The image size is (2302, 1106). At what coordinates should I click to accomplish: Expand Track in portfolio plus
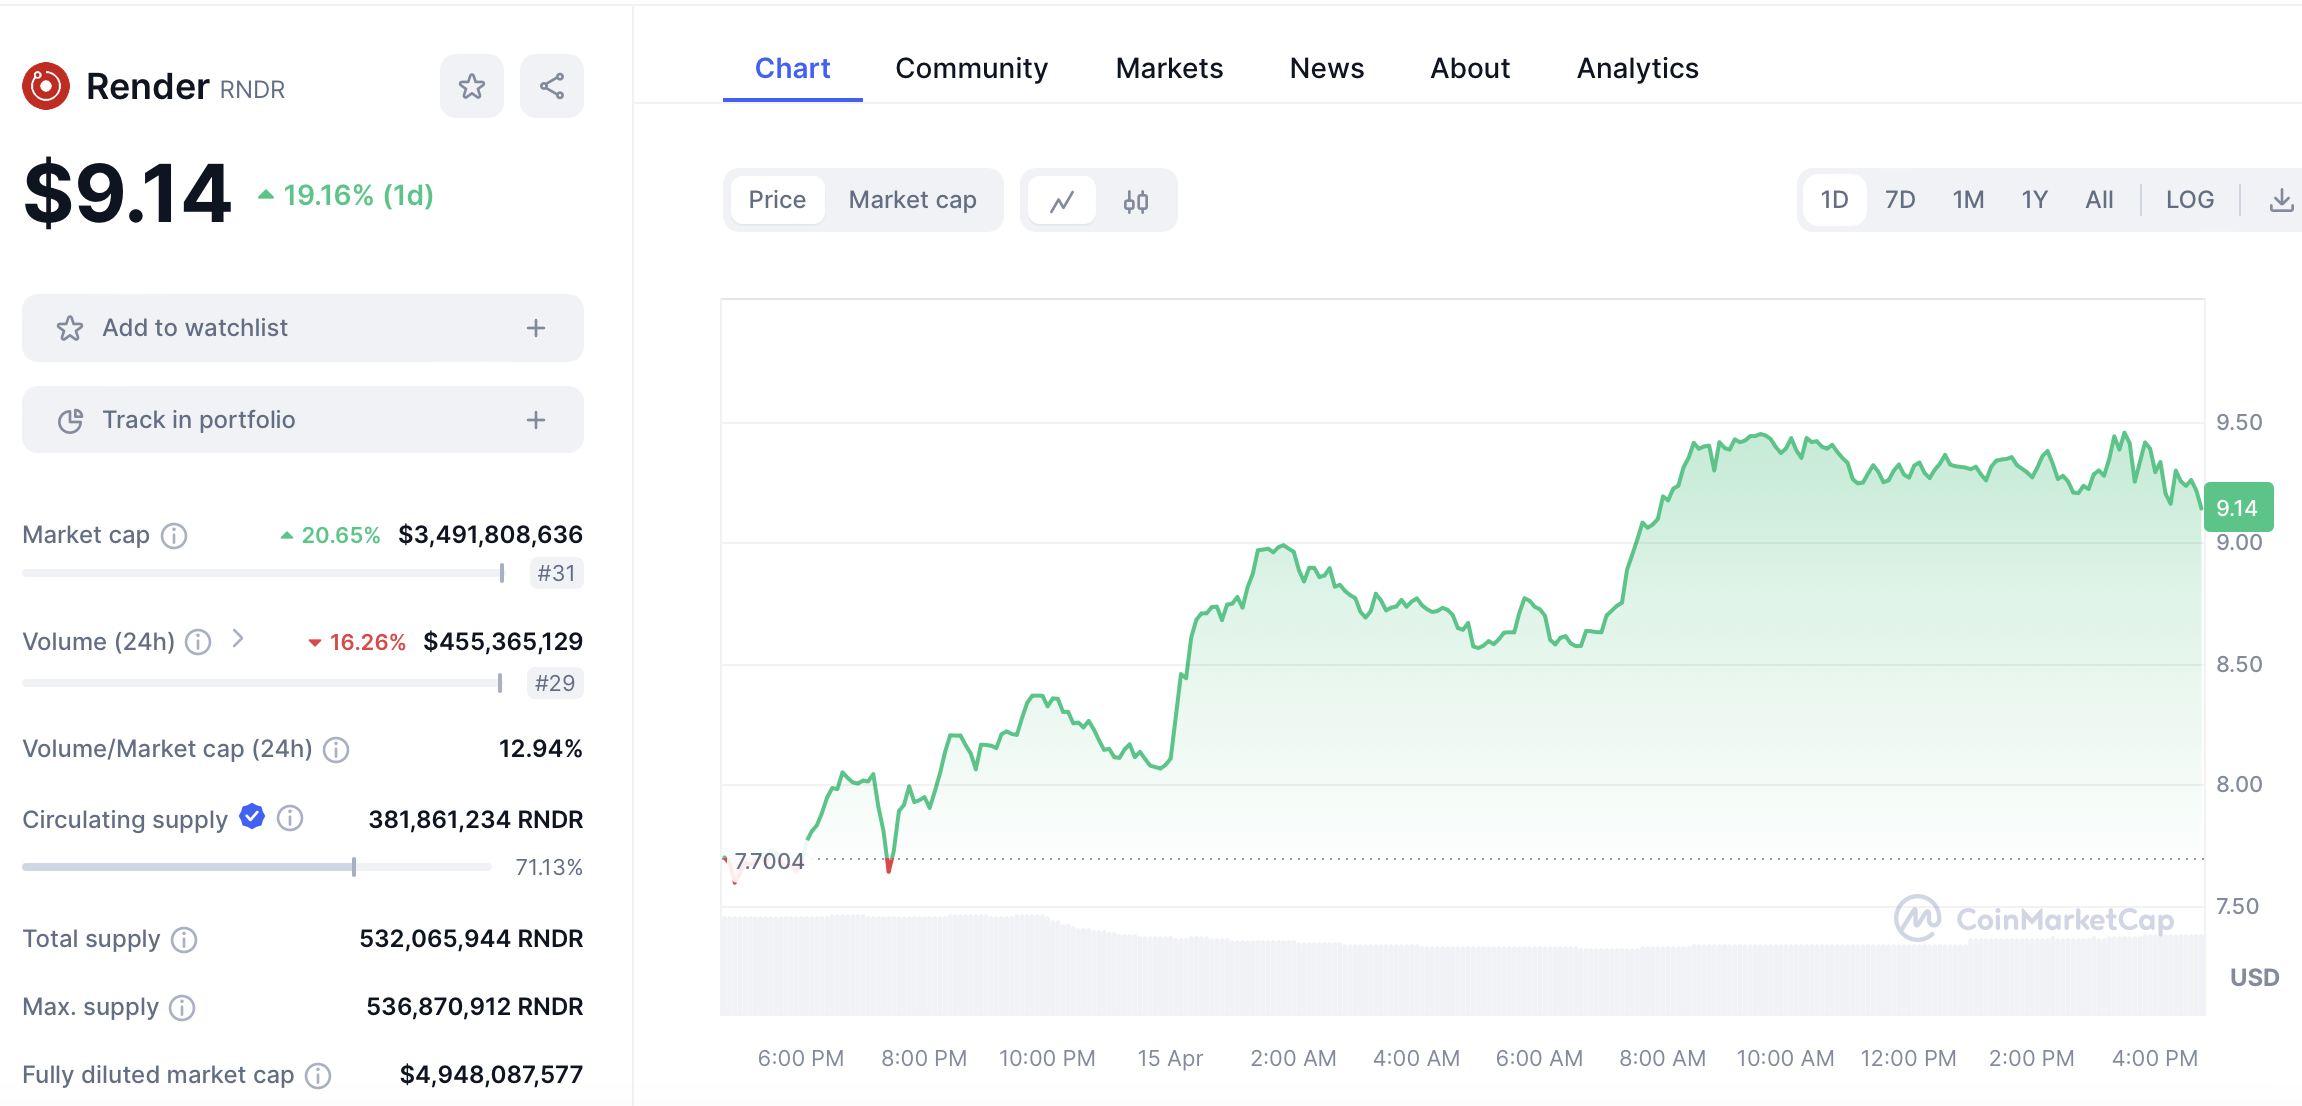click(x=536, y=420)
